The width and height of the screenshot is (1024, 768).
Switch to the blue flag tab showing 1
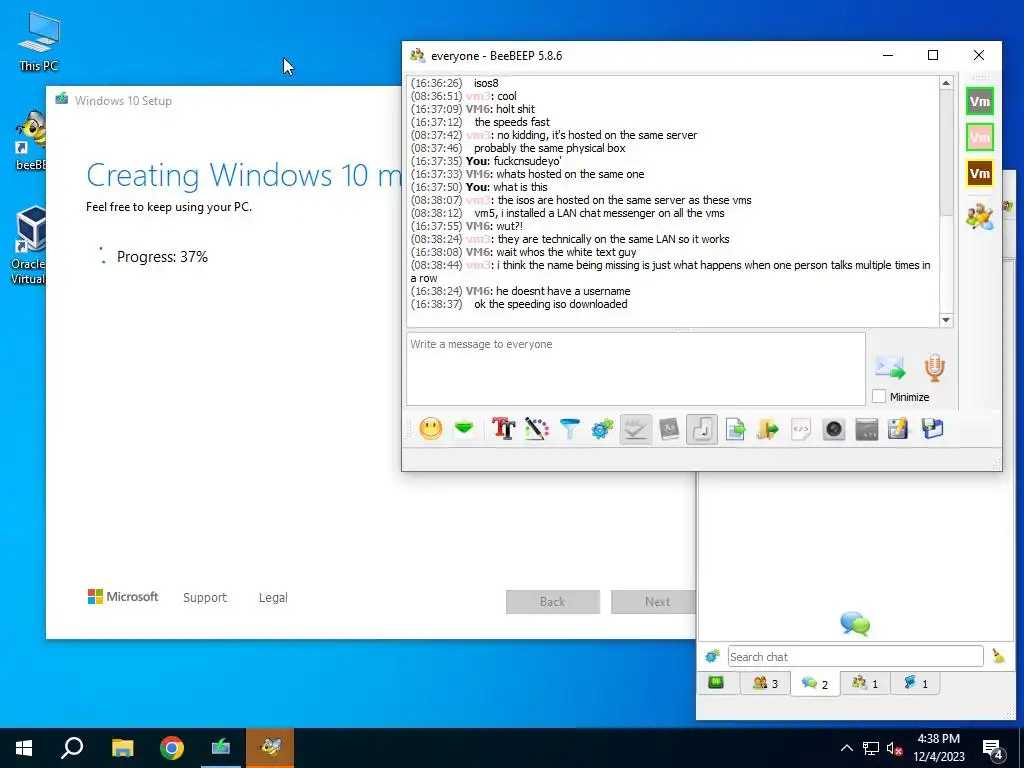point(915,683)
